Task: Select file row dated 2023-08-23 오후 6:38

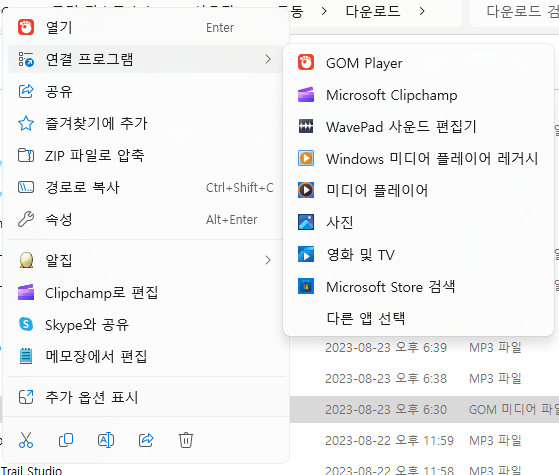Action: 424,378
